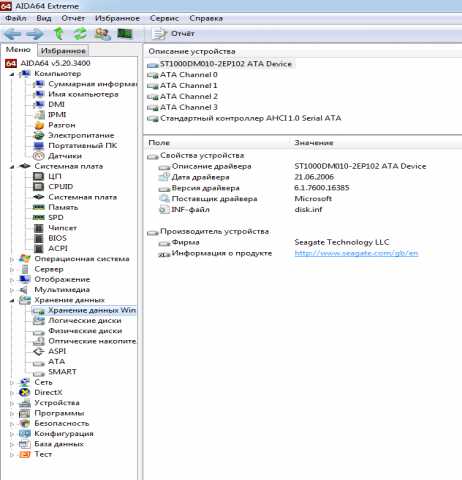This screenshot has width=462, height=480.
Task: Switch to the Избранное sidebar tab
Action: (x=63, y=51)
